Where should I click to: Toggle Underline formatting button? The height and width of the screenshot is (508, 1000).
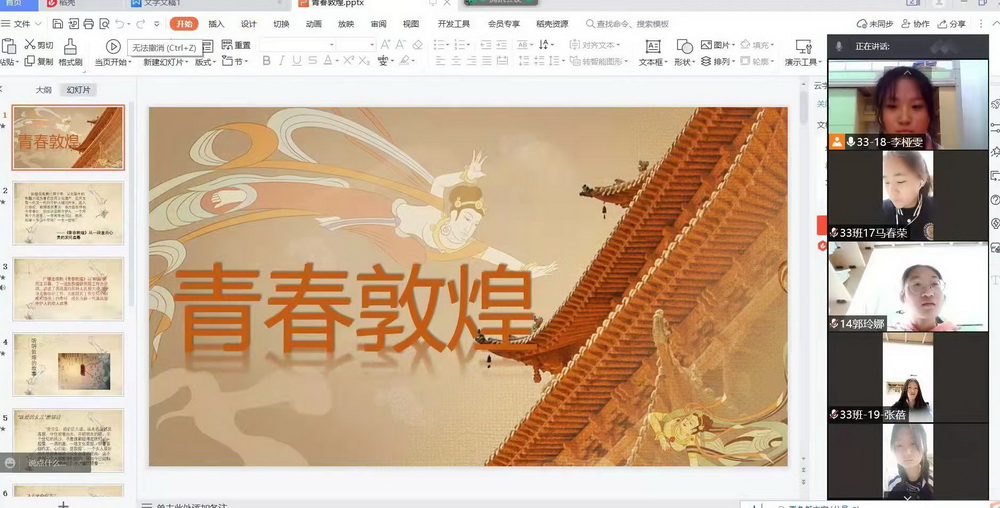tap(297, 62)
